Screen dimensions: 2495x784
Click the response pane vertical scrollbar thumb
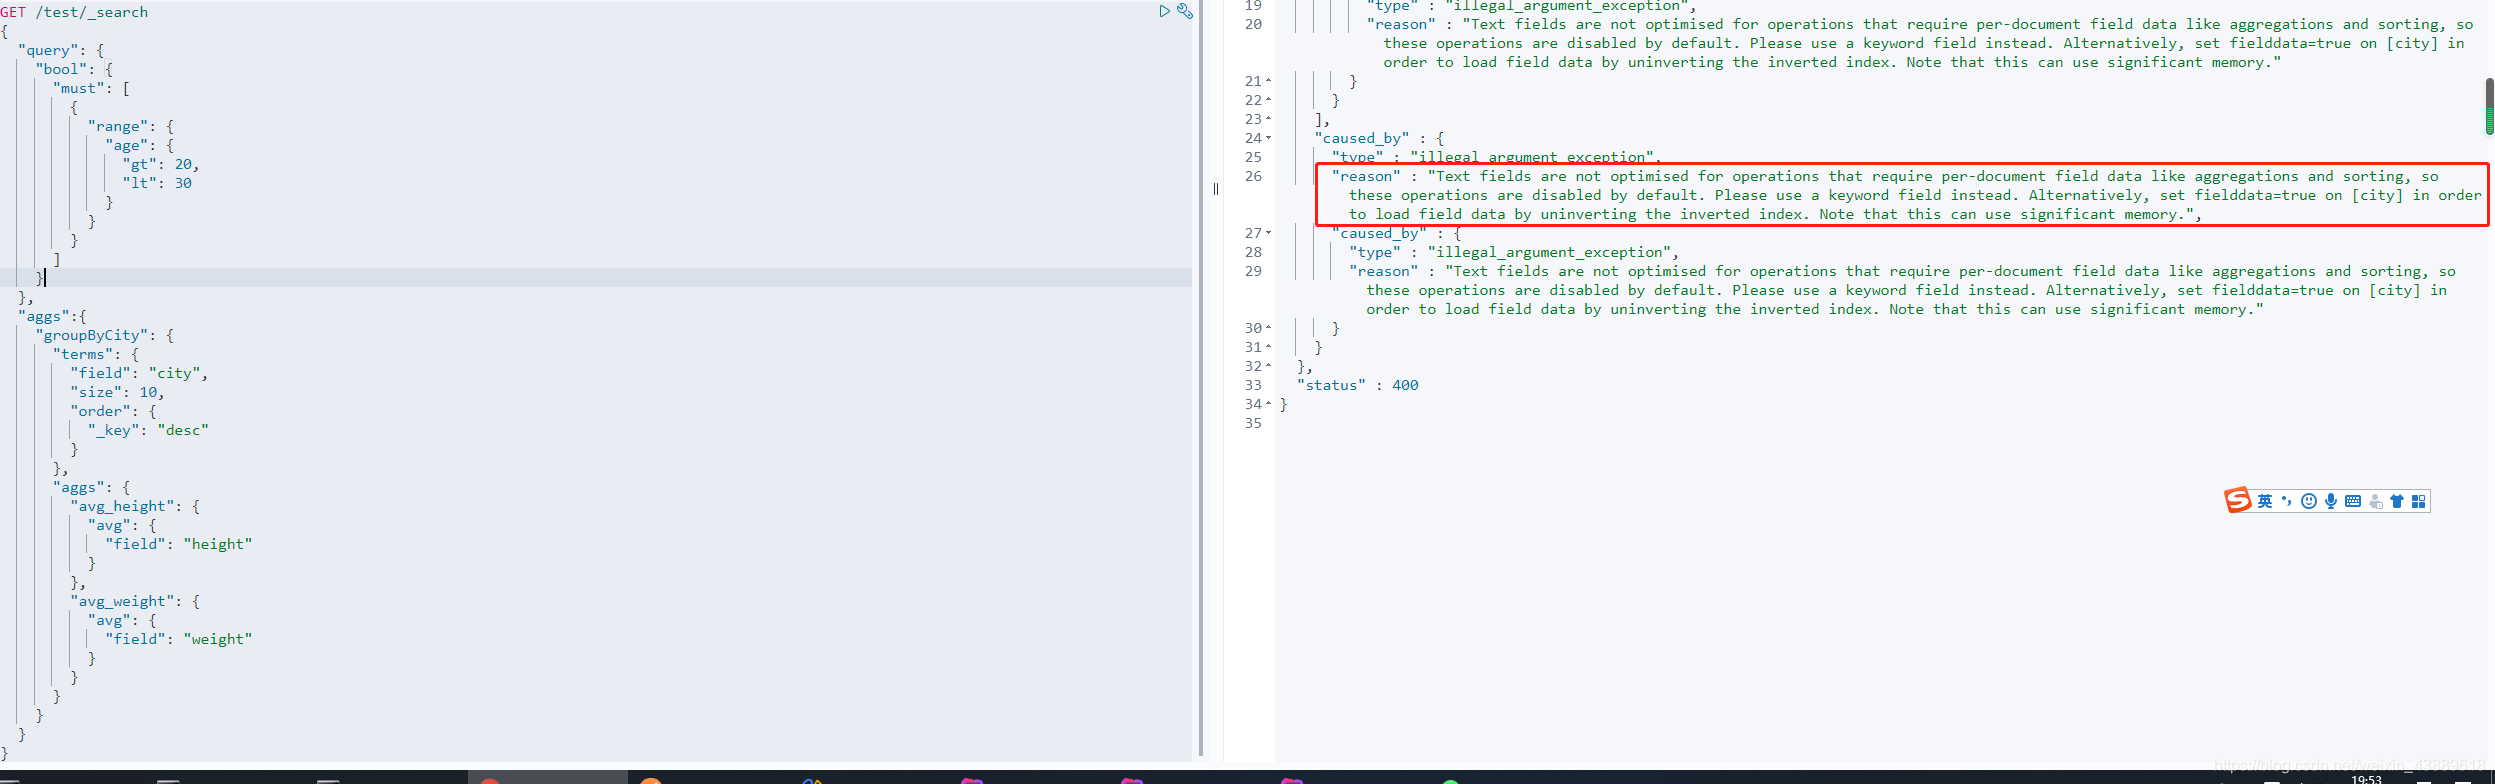(2489, 106)
